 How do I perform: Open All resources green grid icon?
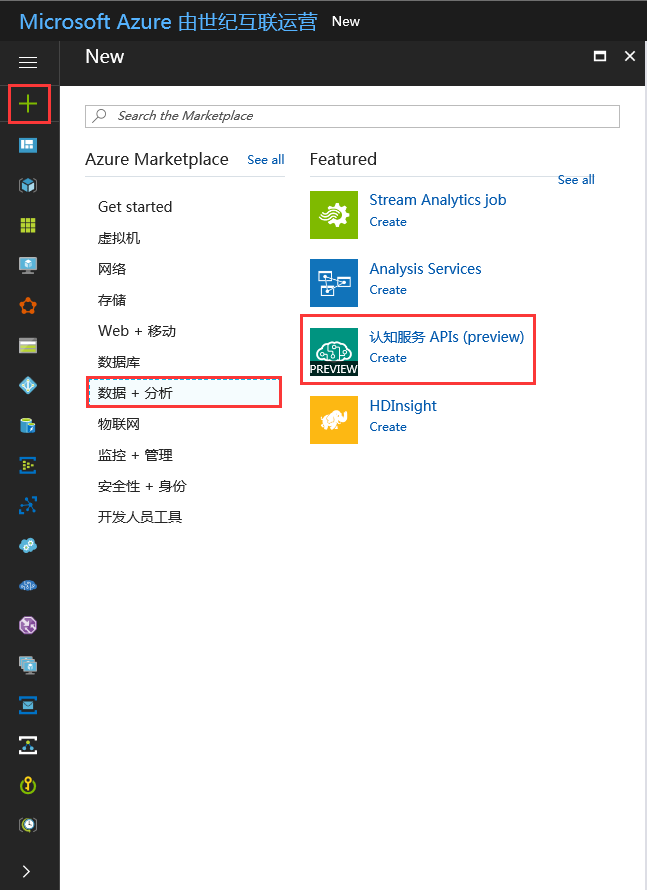(x=28, y=226)
